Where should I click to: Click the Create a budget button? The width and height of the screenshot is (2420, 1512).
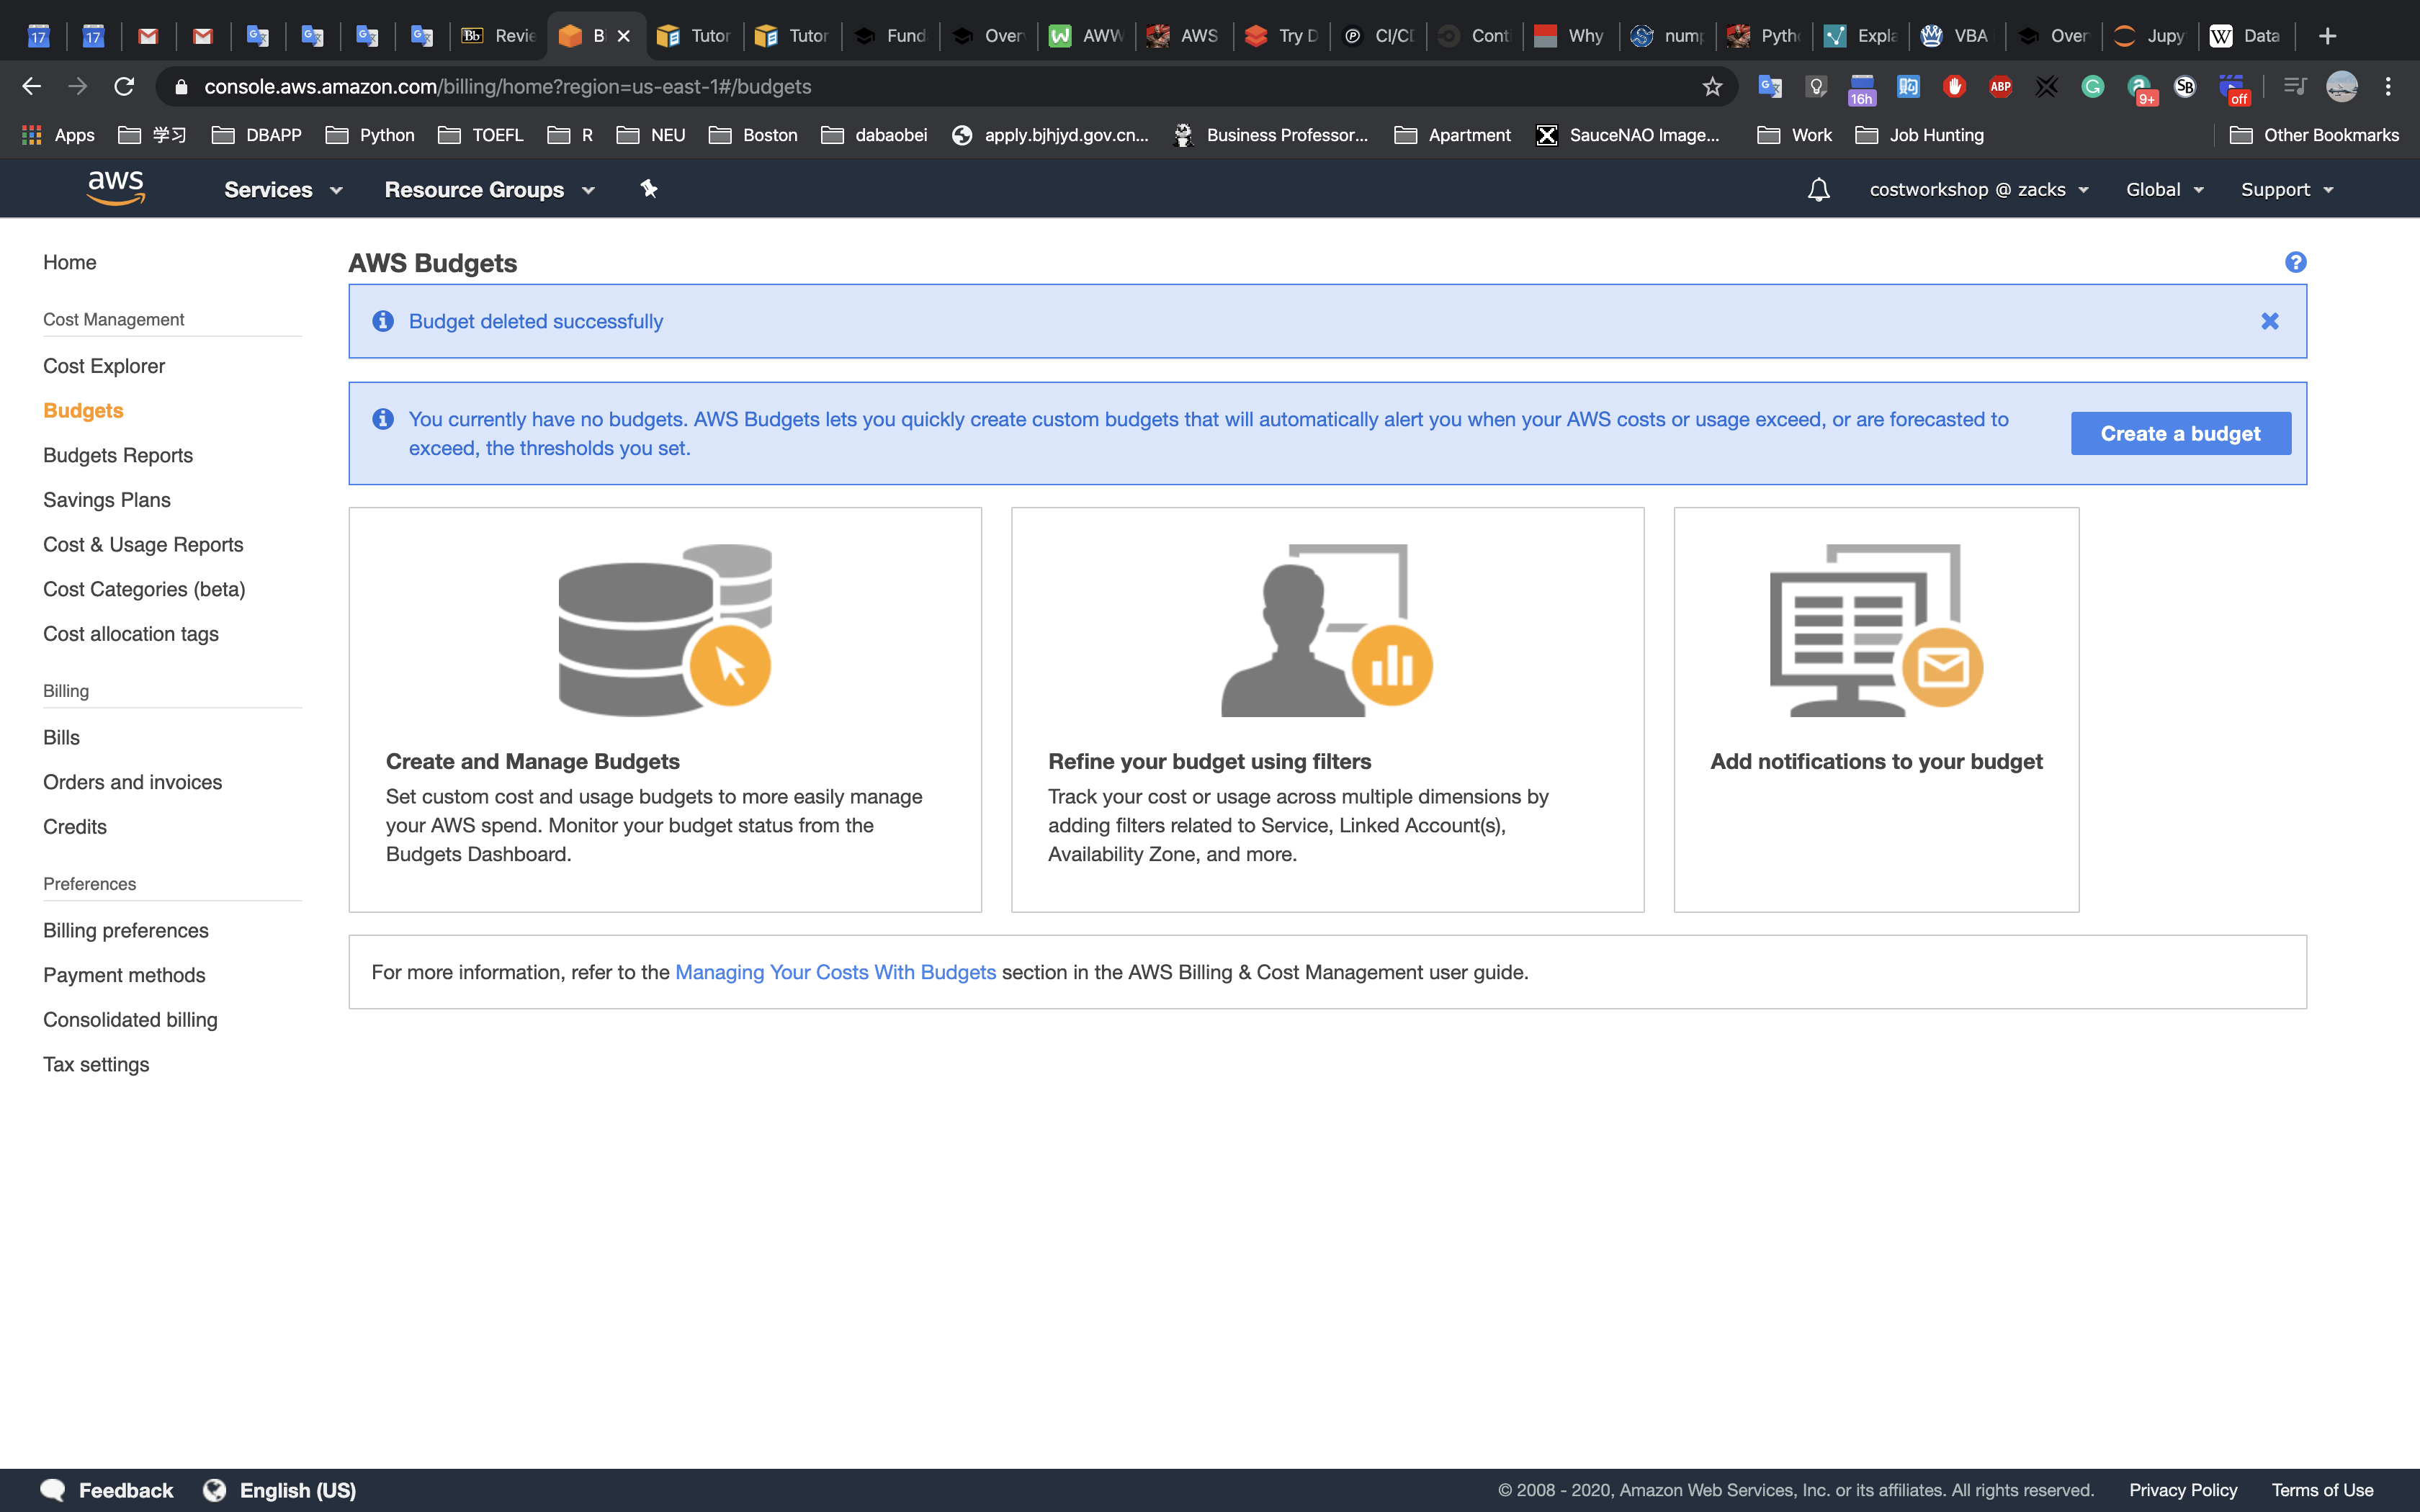(2180, 434)
